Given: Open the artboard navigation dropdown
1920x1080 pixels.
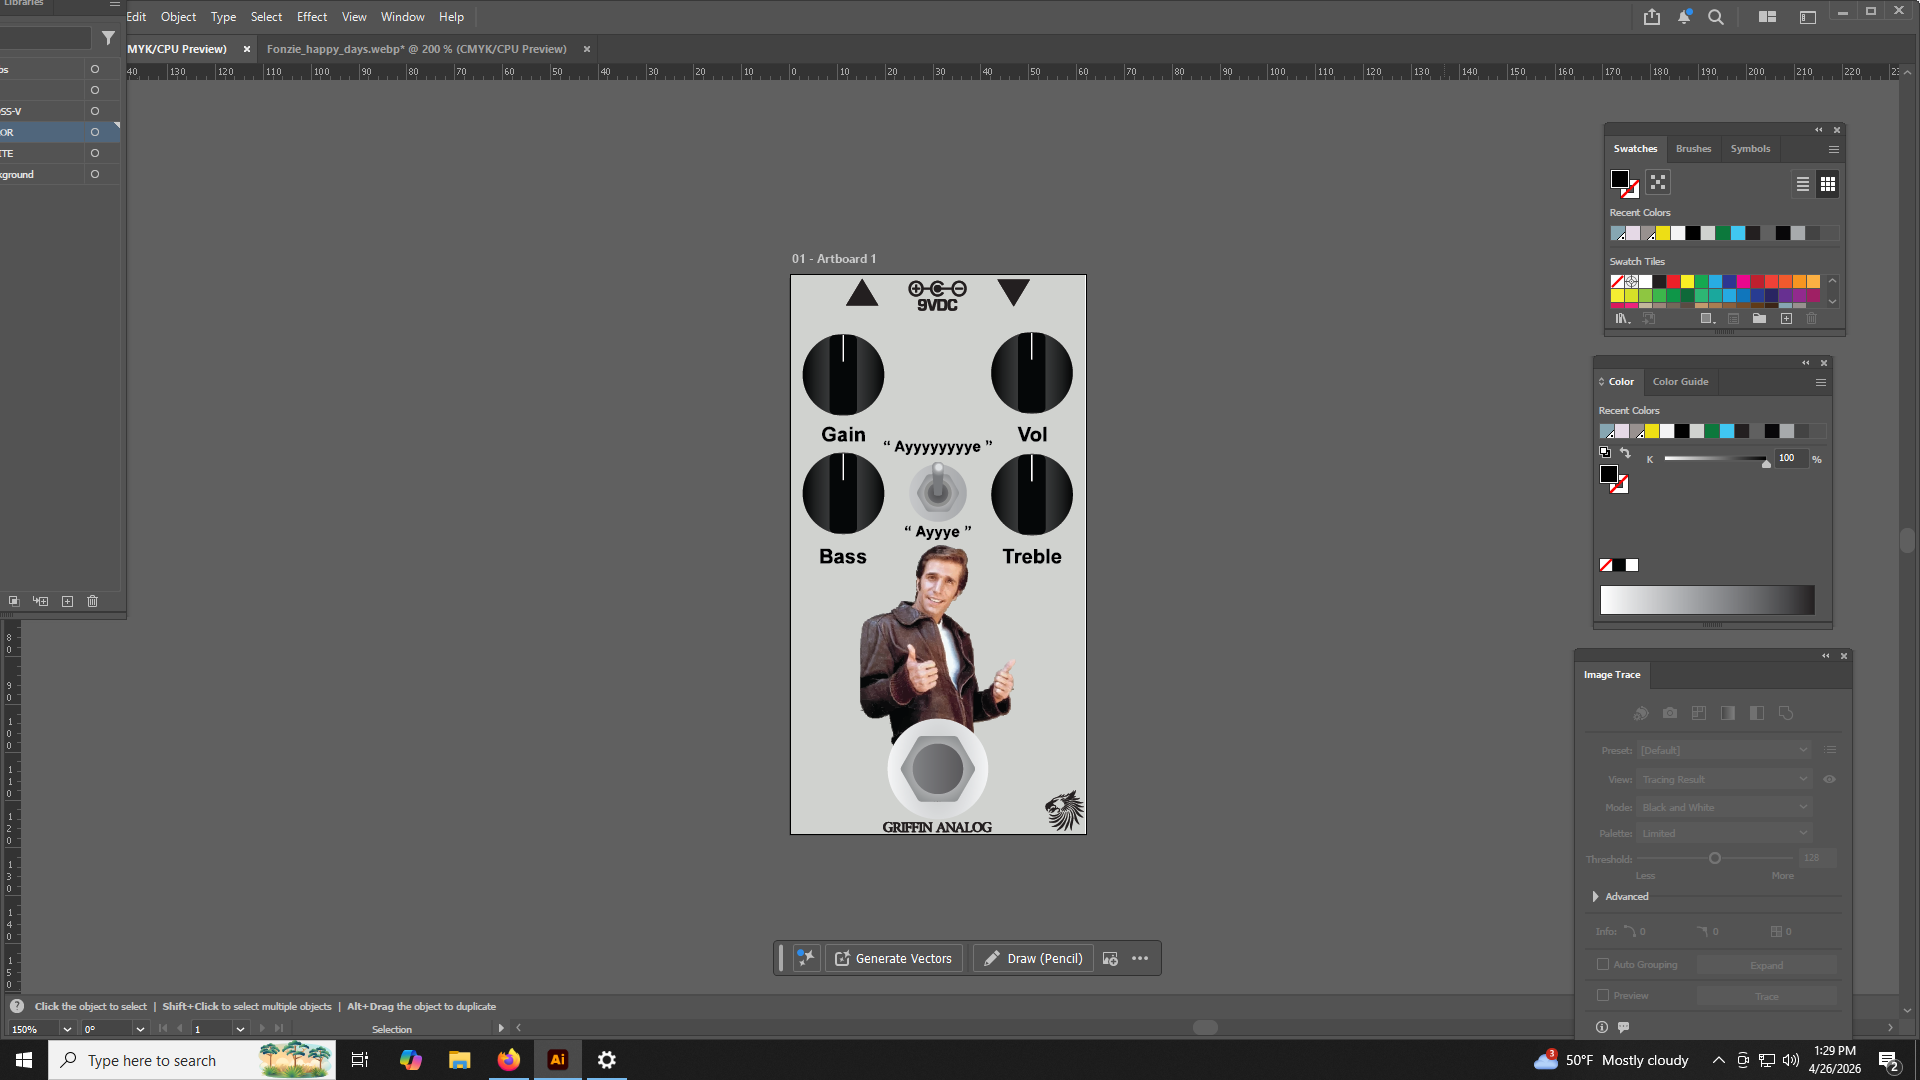Looking at the screenshot, I should pos(240,1030).
